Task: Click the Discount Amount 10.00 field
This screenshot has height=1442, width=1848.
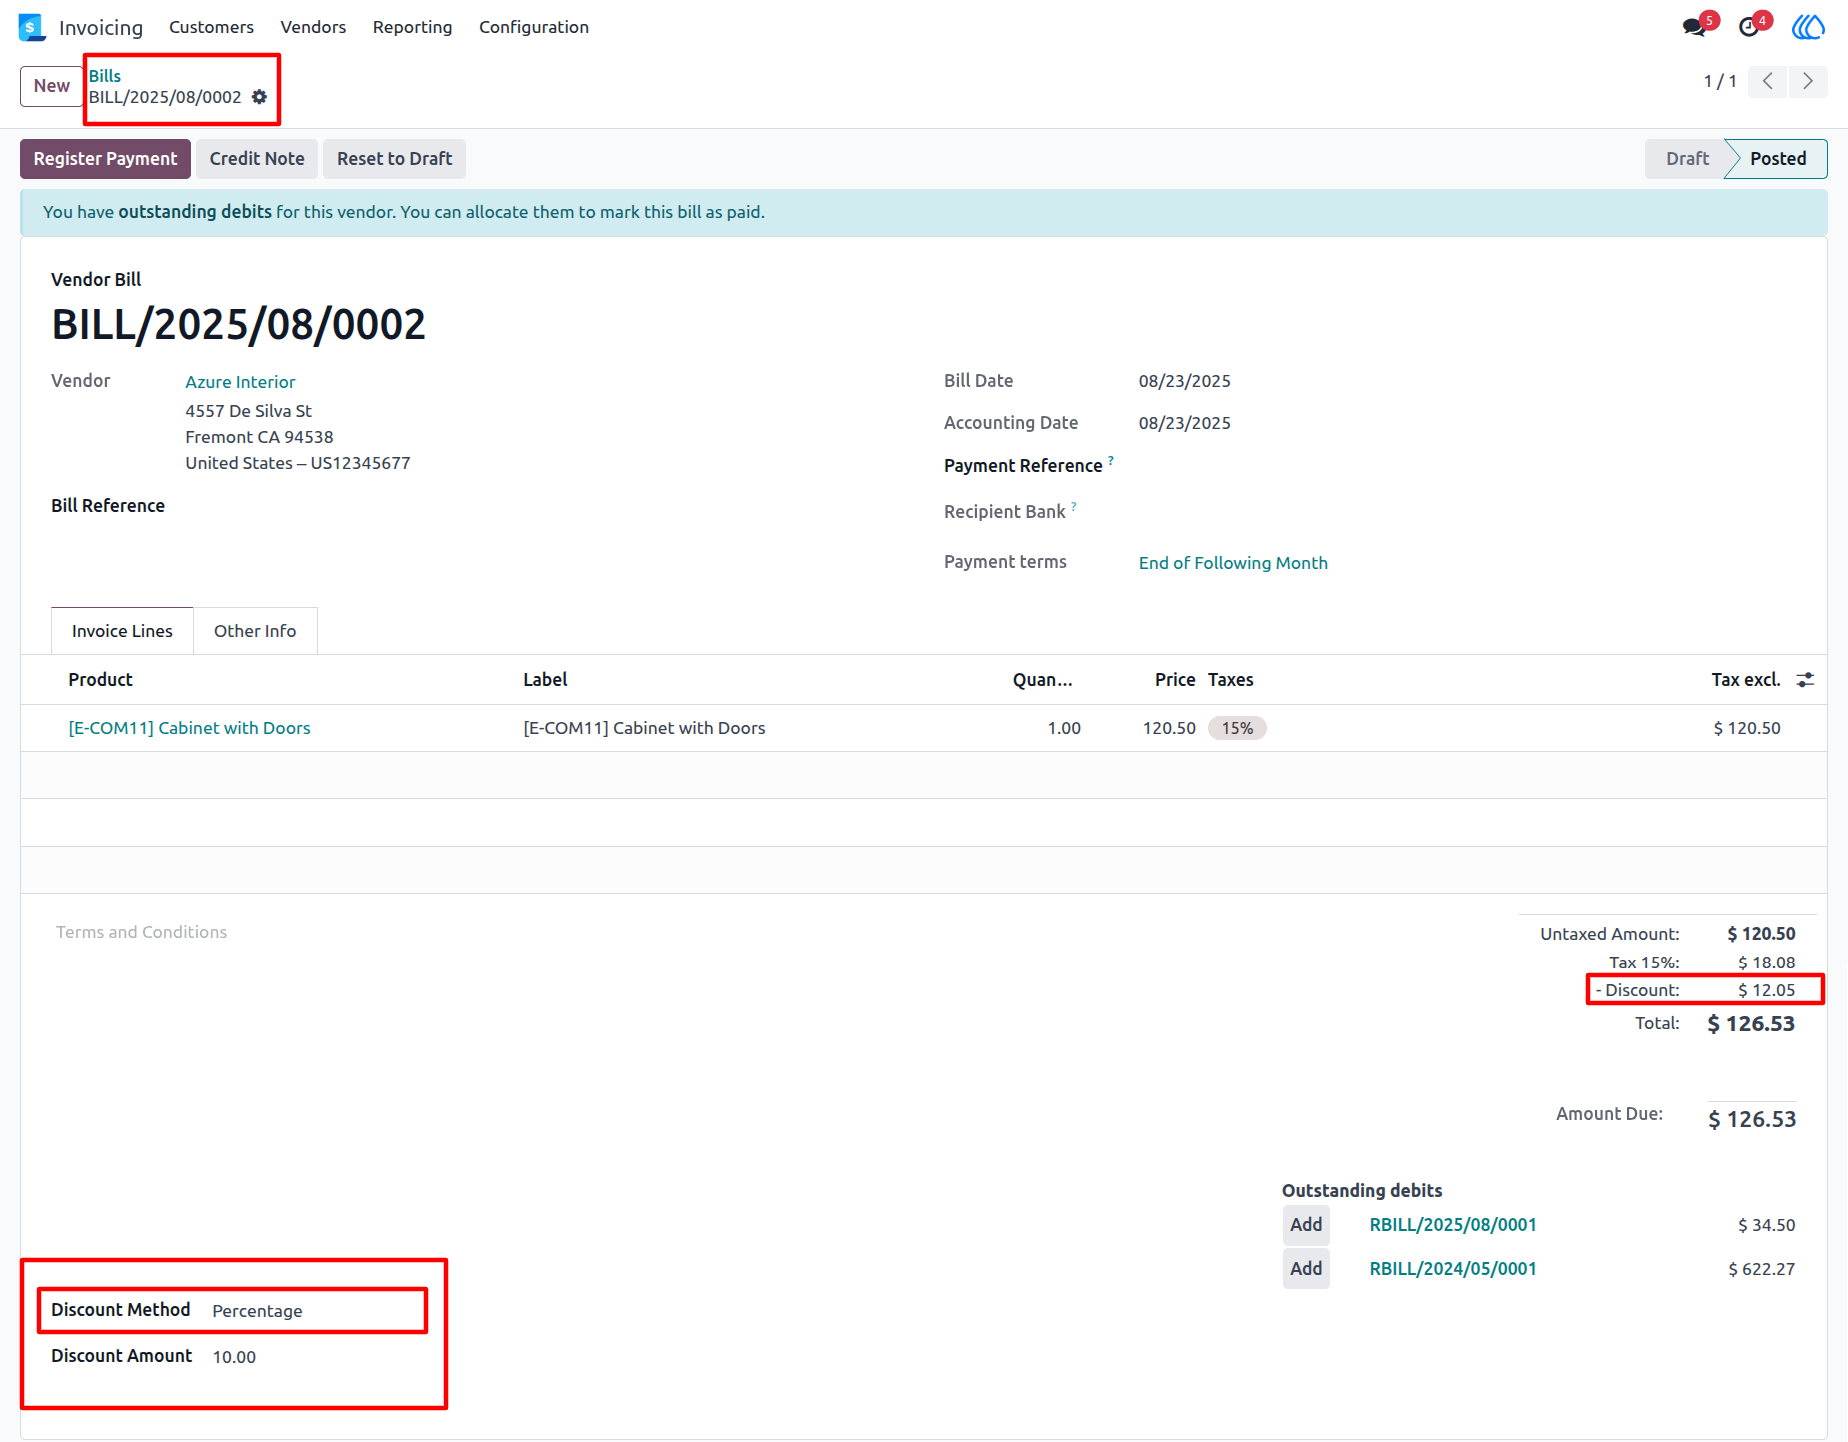Action: 234,1357
